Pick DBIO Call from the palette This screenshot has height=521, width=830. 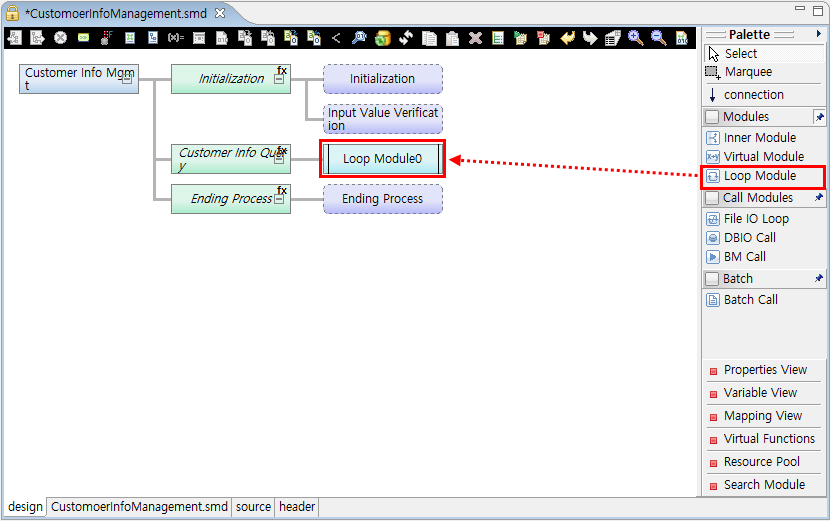[x=764, y=238]
